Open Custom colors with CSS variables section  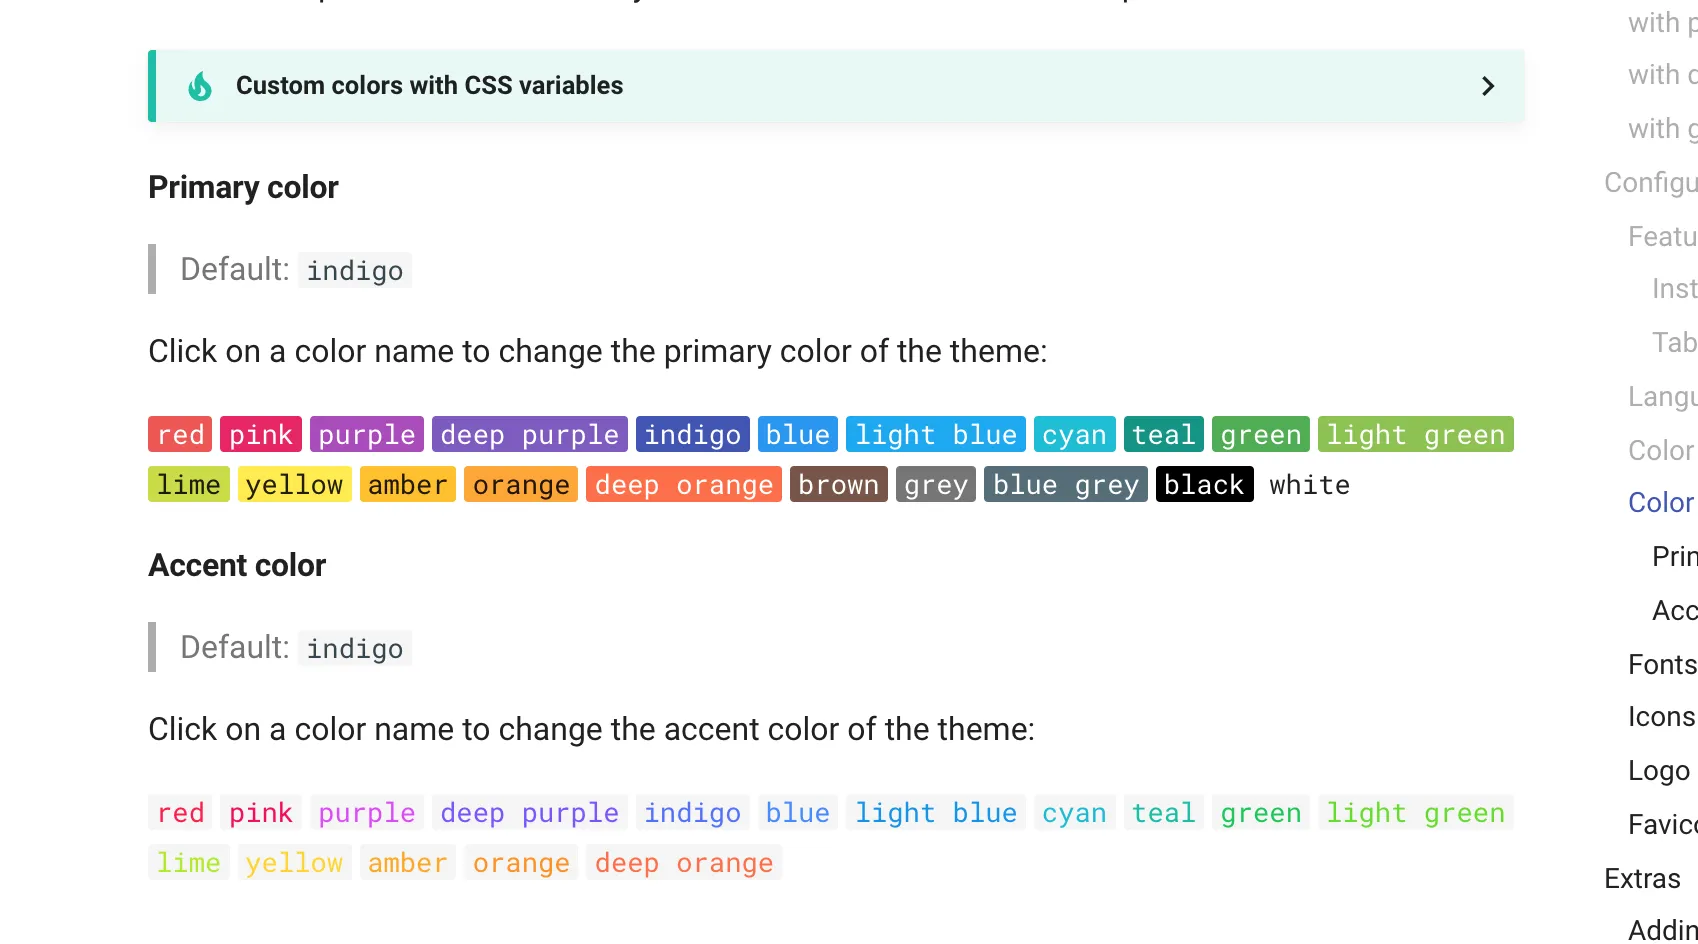429,86
